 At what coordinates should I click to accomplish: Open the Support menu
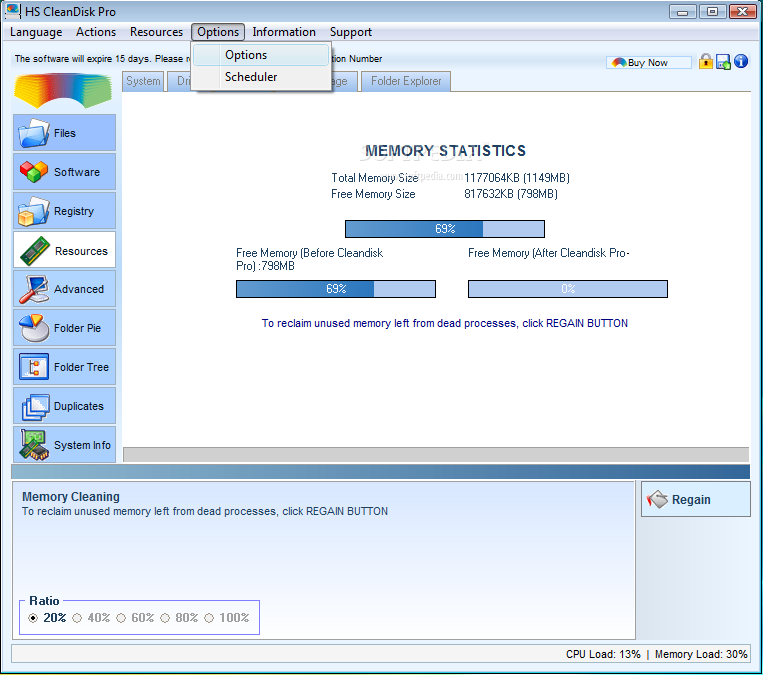(350, 32)
